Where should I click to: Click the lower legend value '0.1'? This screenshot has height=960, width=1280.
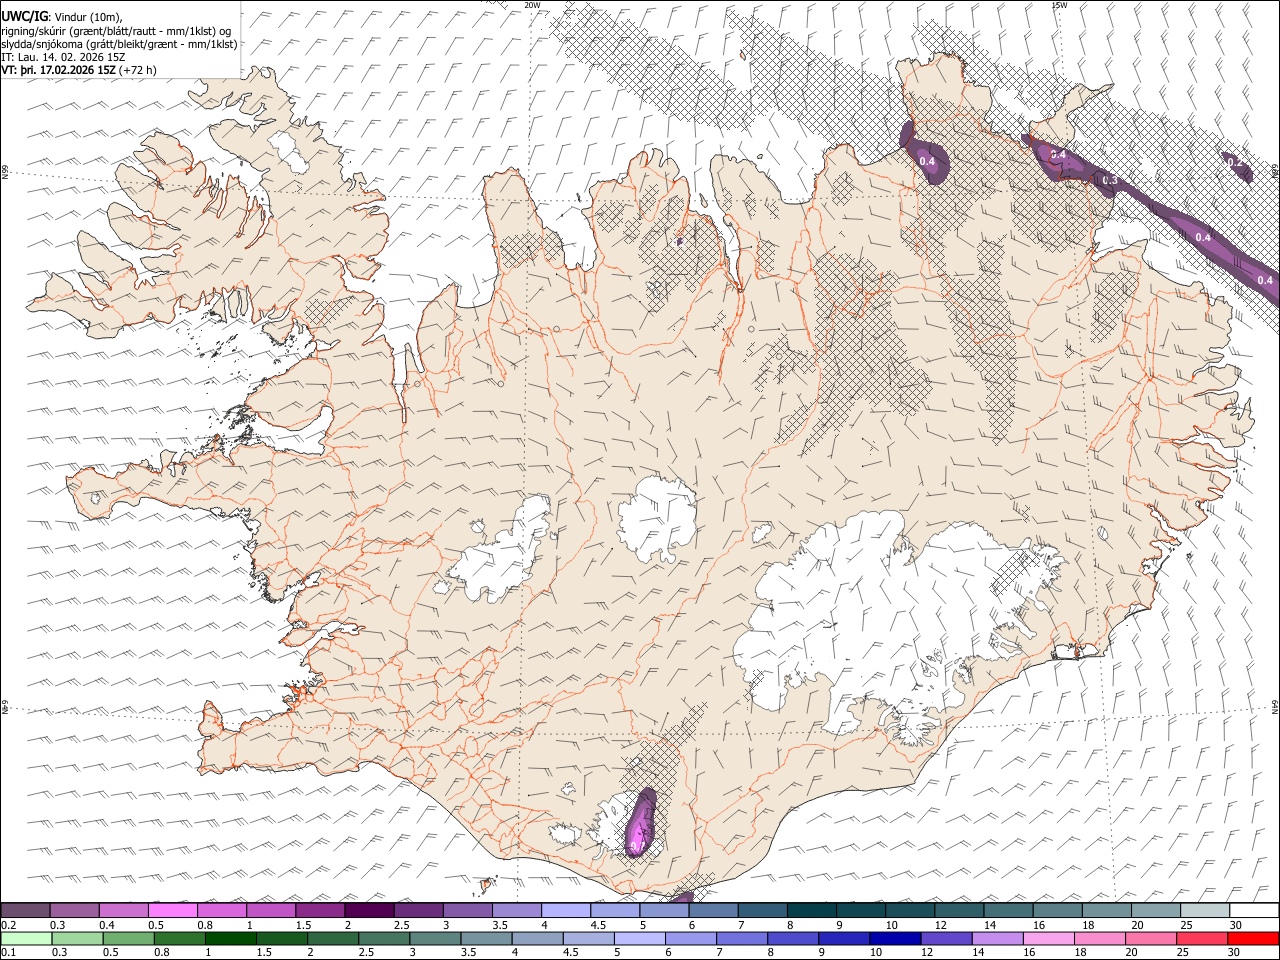click(x=9, y=953)
